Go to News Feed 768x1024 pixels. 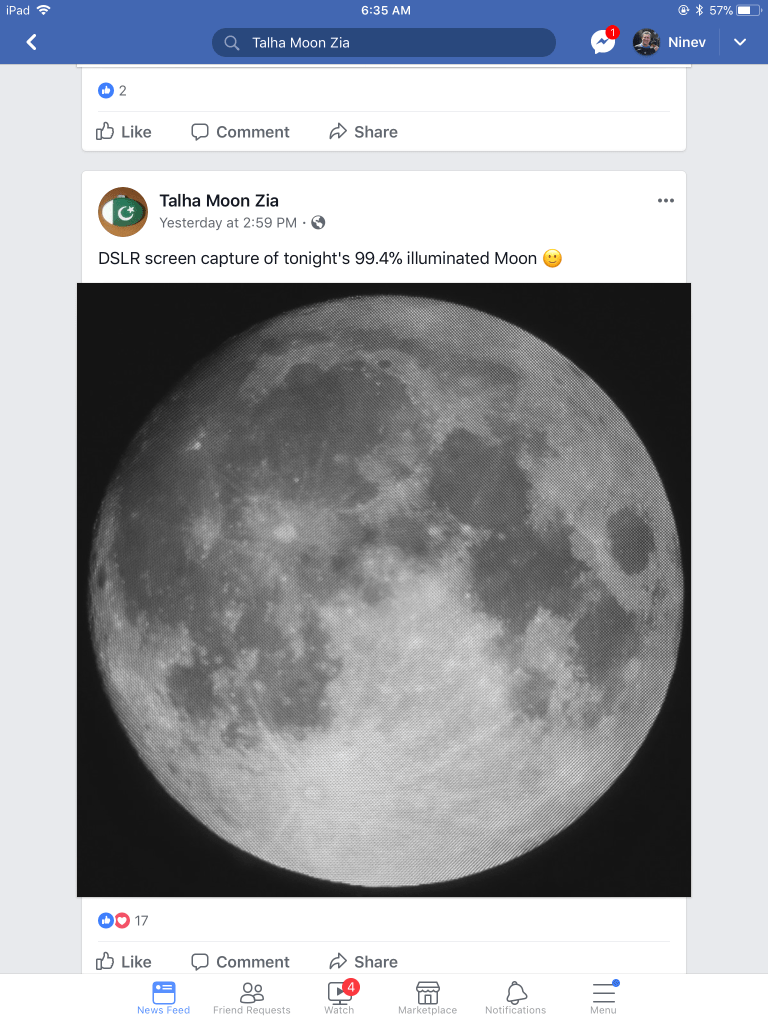coord(163,996)
